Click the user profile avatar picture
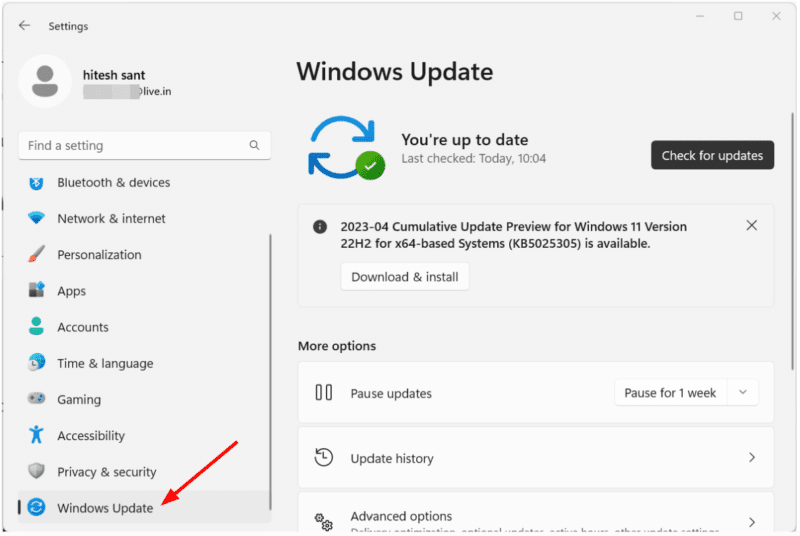The image size is (800, 536). click(45, 81)
